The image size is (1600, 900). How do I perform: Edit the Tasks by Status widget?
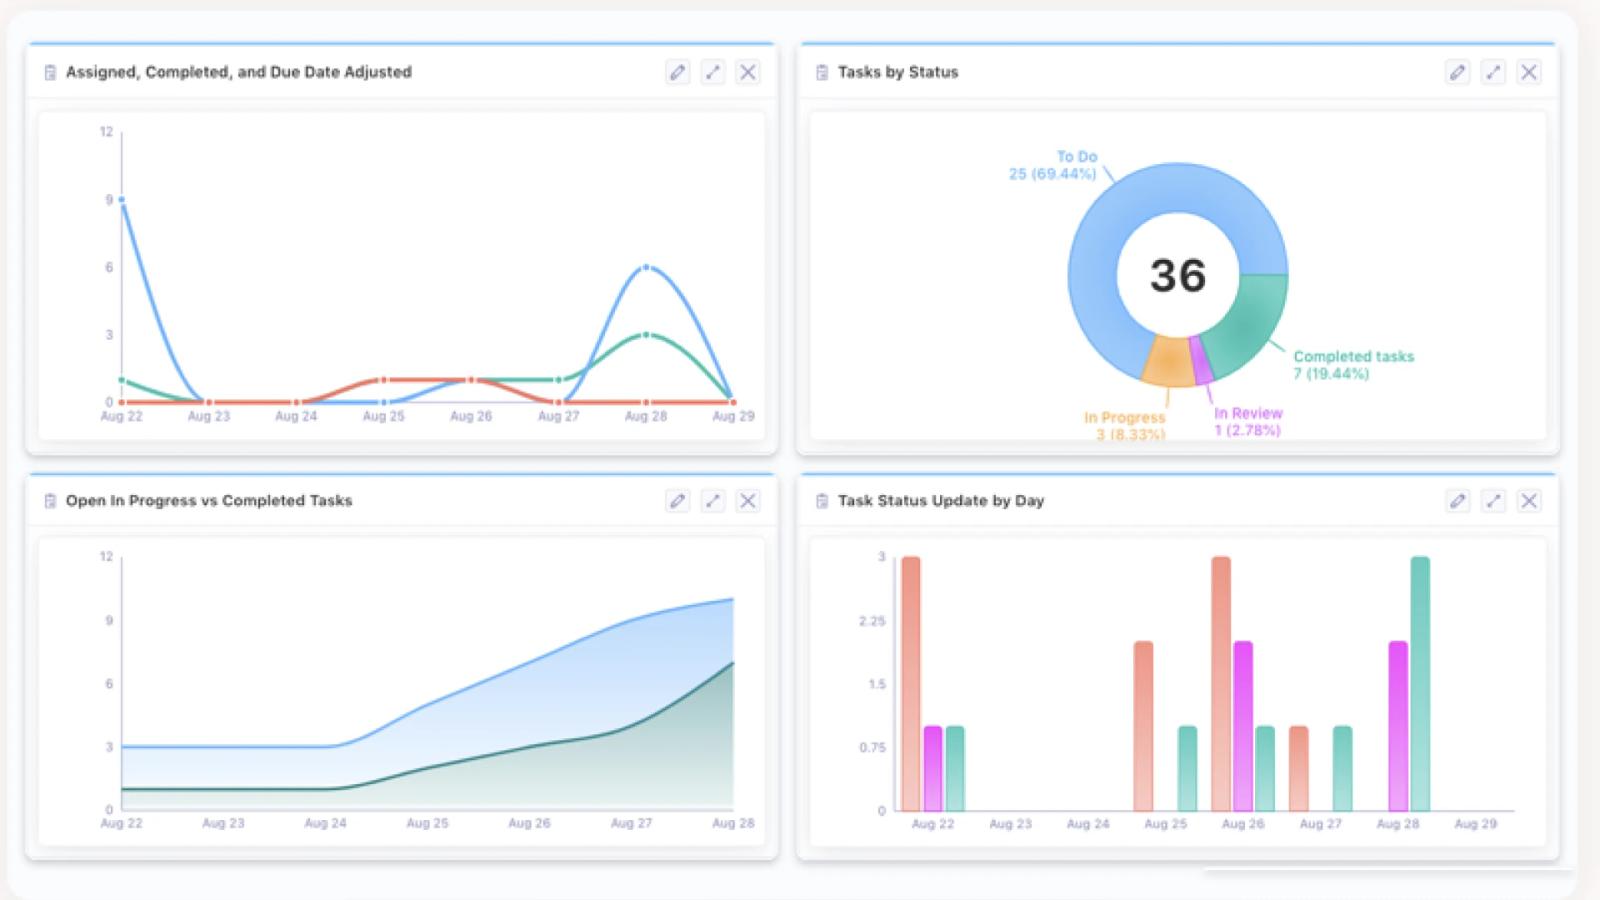click(x=1458, y=72)
